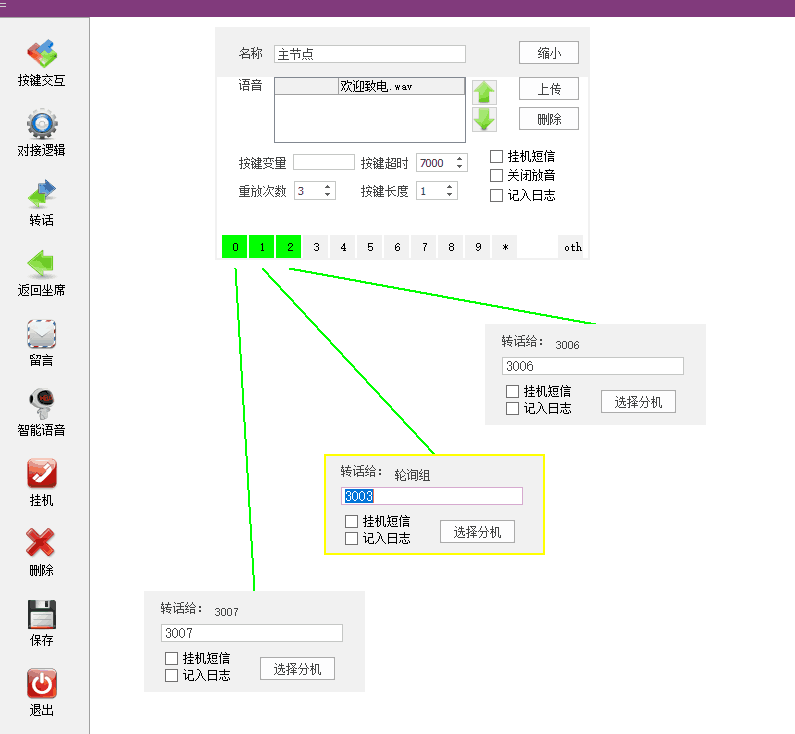The height and width of the screenshot is (734, 795).
Task: Enable 记入日志 in the 3007 transfer panel
Action: tap(171, 675)
